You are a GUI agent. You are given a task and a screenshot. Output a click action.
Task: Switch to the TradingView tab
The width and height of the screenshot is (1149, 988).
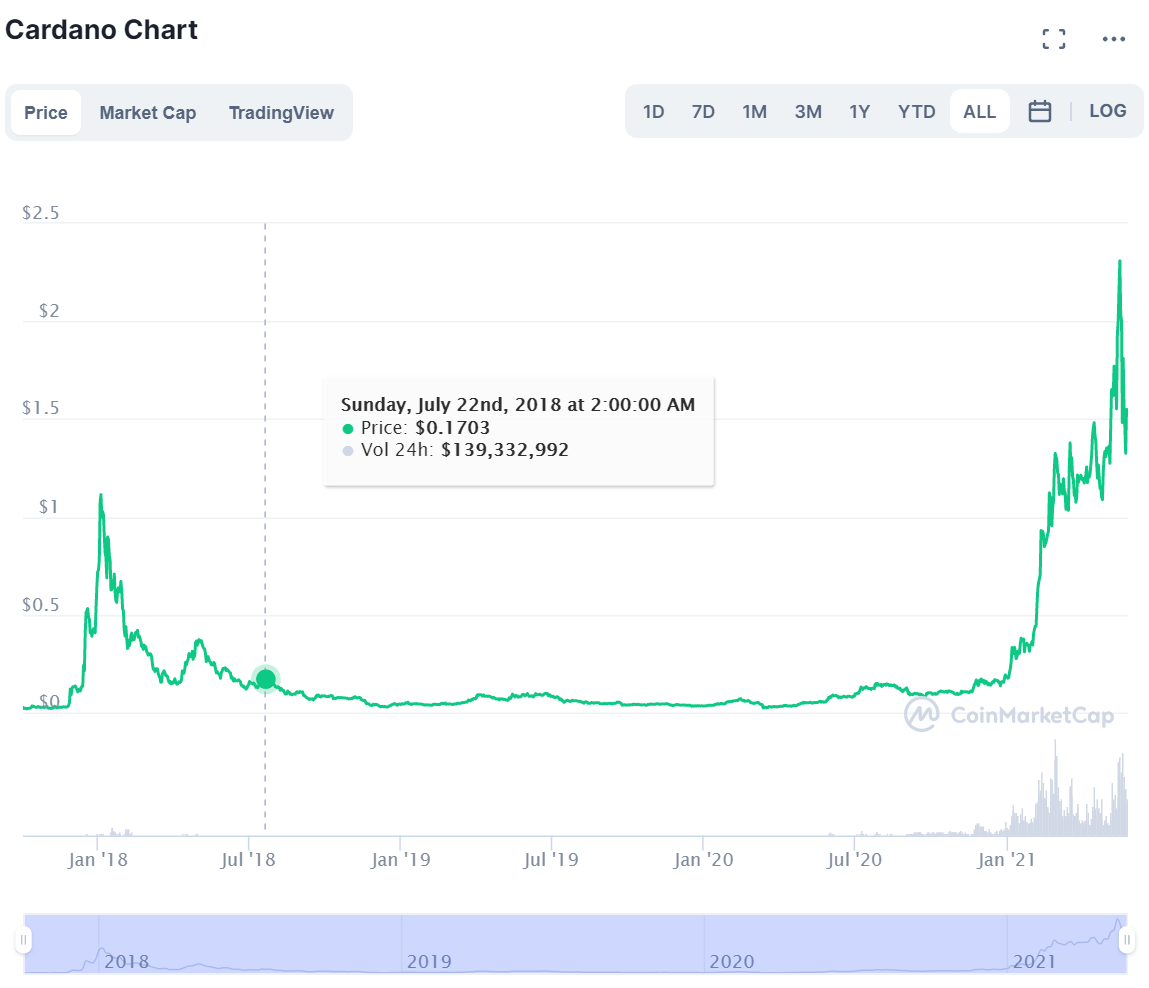[281, 113]
